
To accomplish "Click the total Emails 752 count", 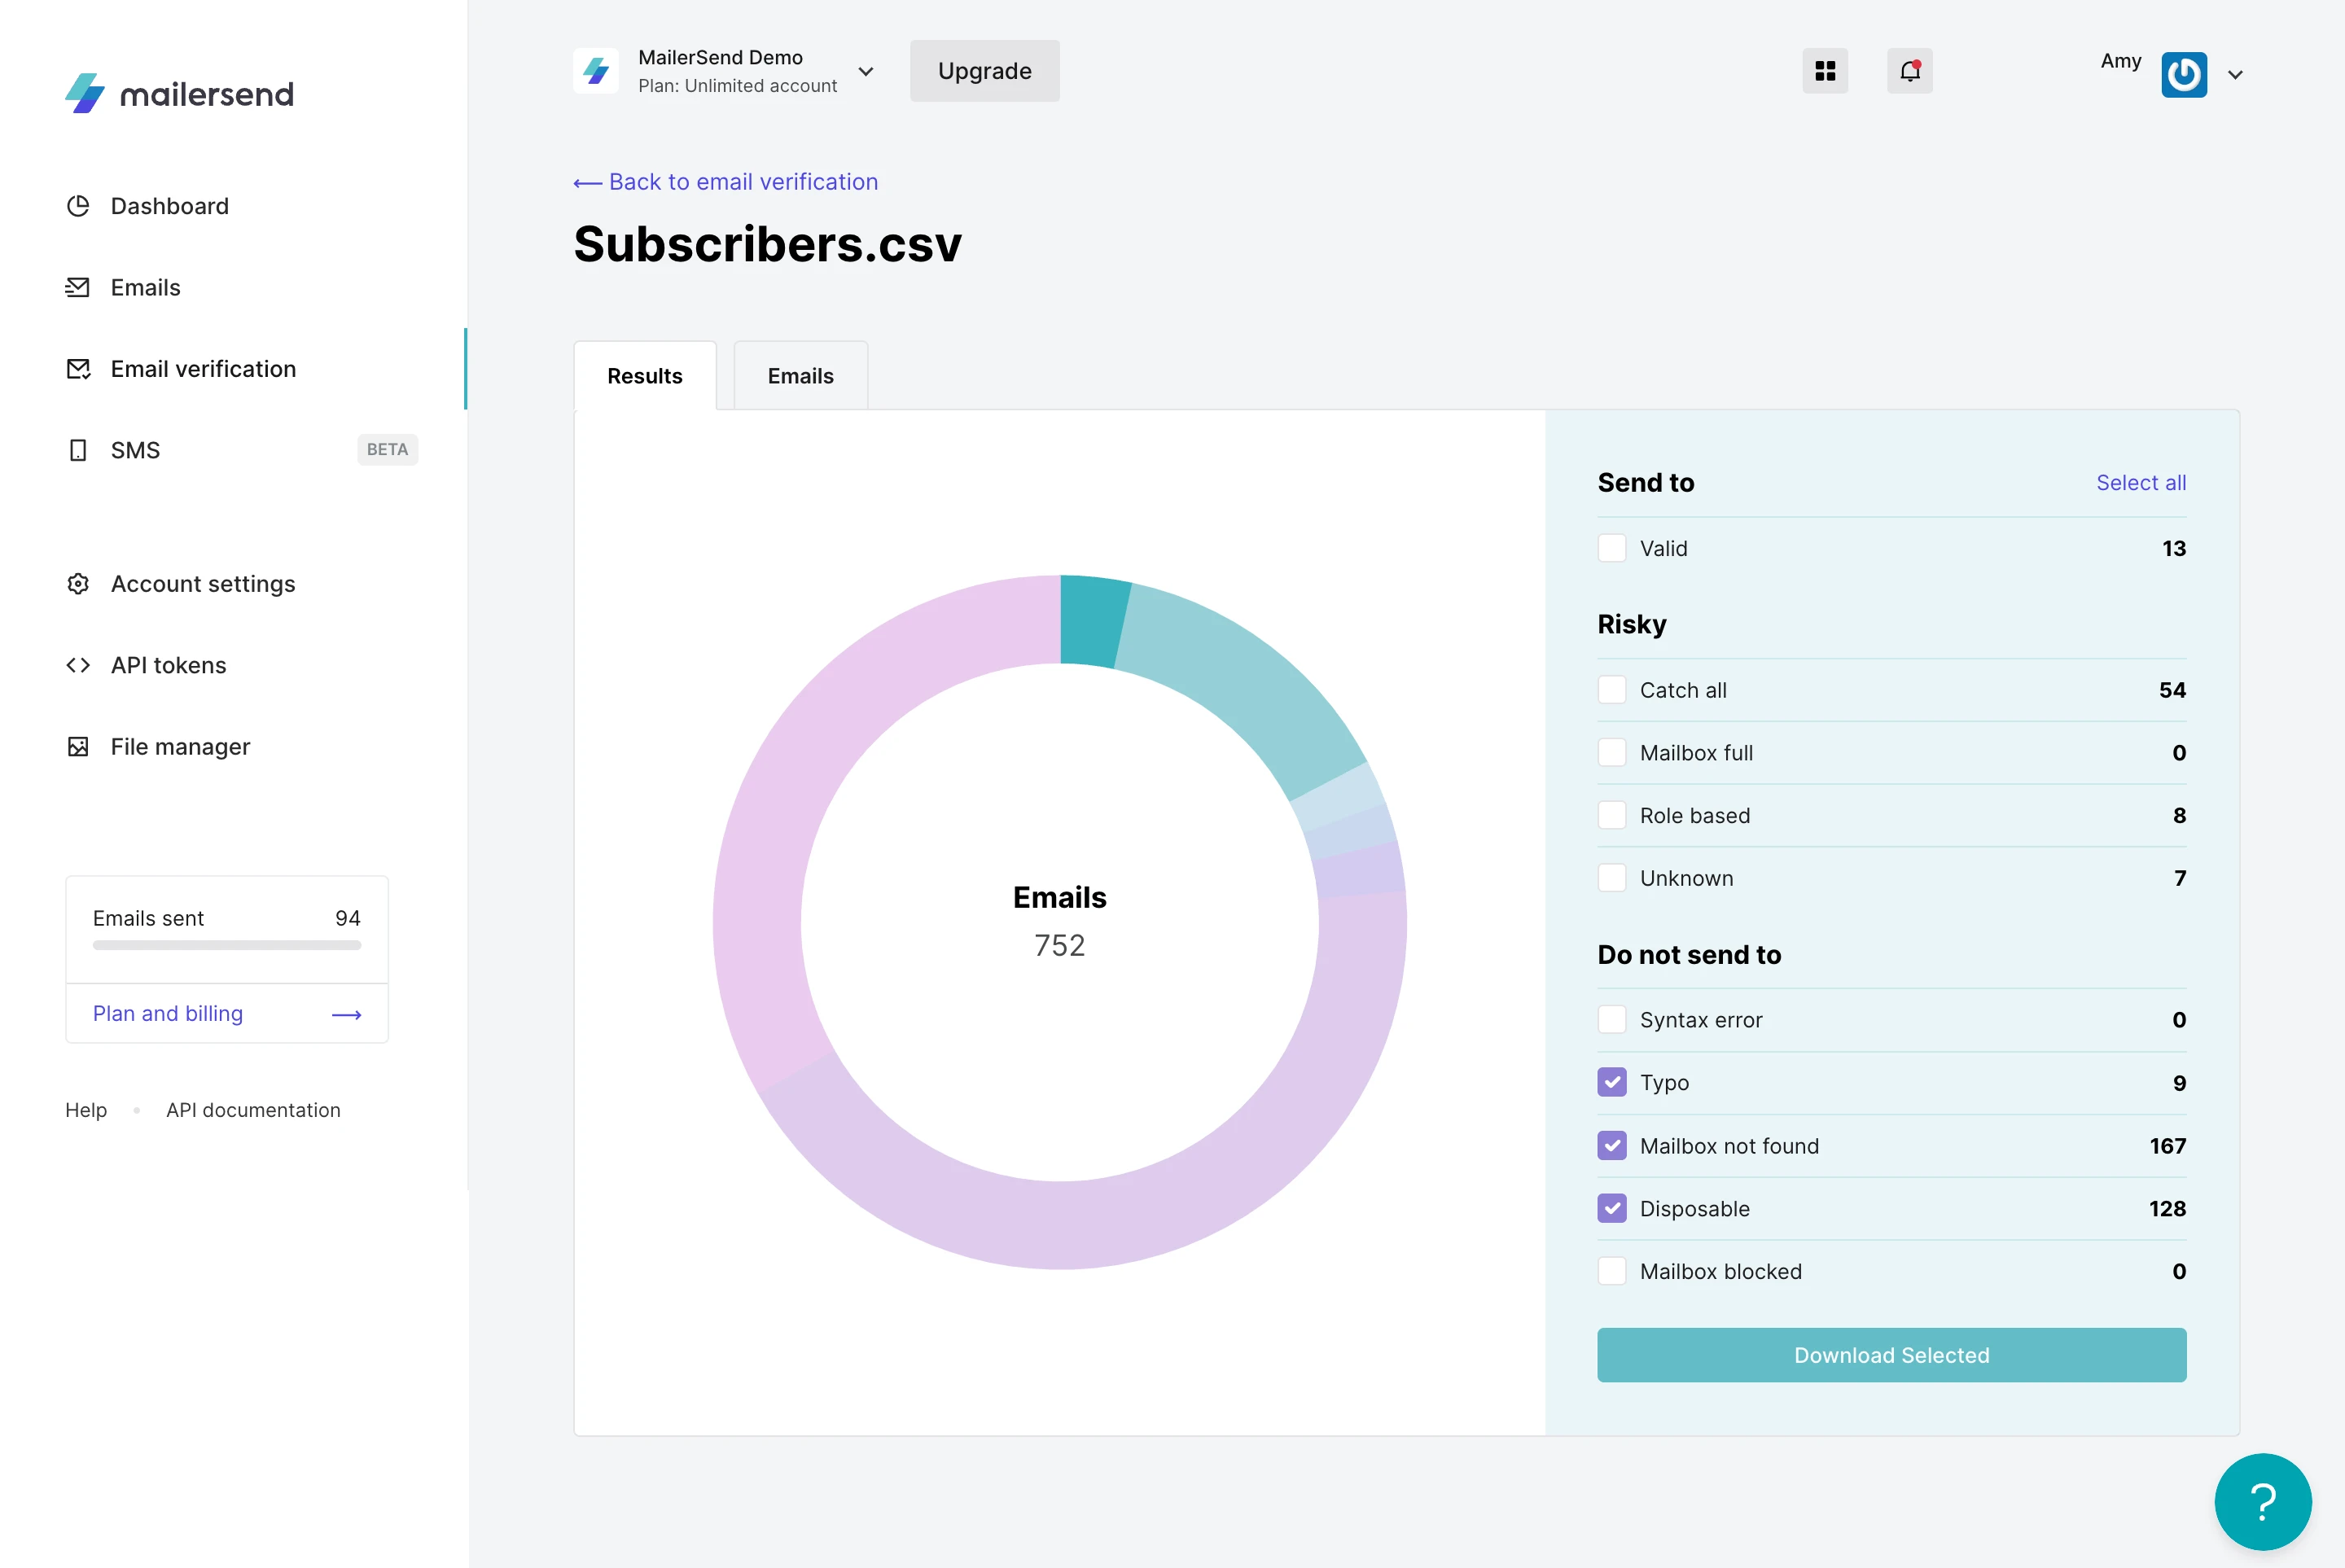I will pos(1060,946).
